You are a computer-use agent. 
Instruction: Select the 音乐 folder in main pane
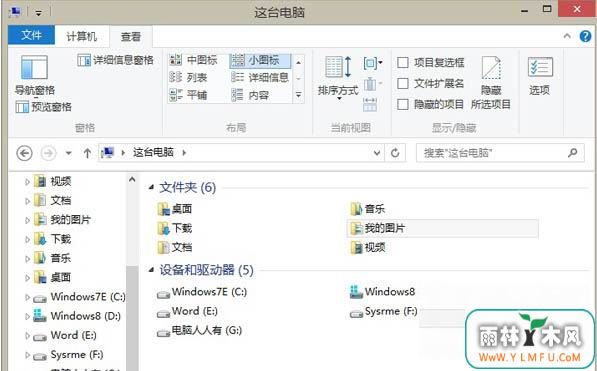pyautogui.click(x=368, y=209)
